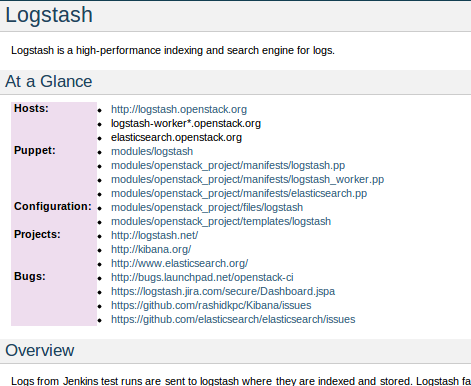The width and height of the screenshot is (471, 386).
Task: Open the elasticsearch/elasticsearch/issues GitHub link
Action: pyautogui.click(x=233, y=319)
